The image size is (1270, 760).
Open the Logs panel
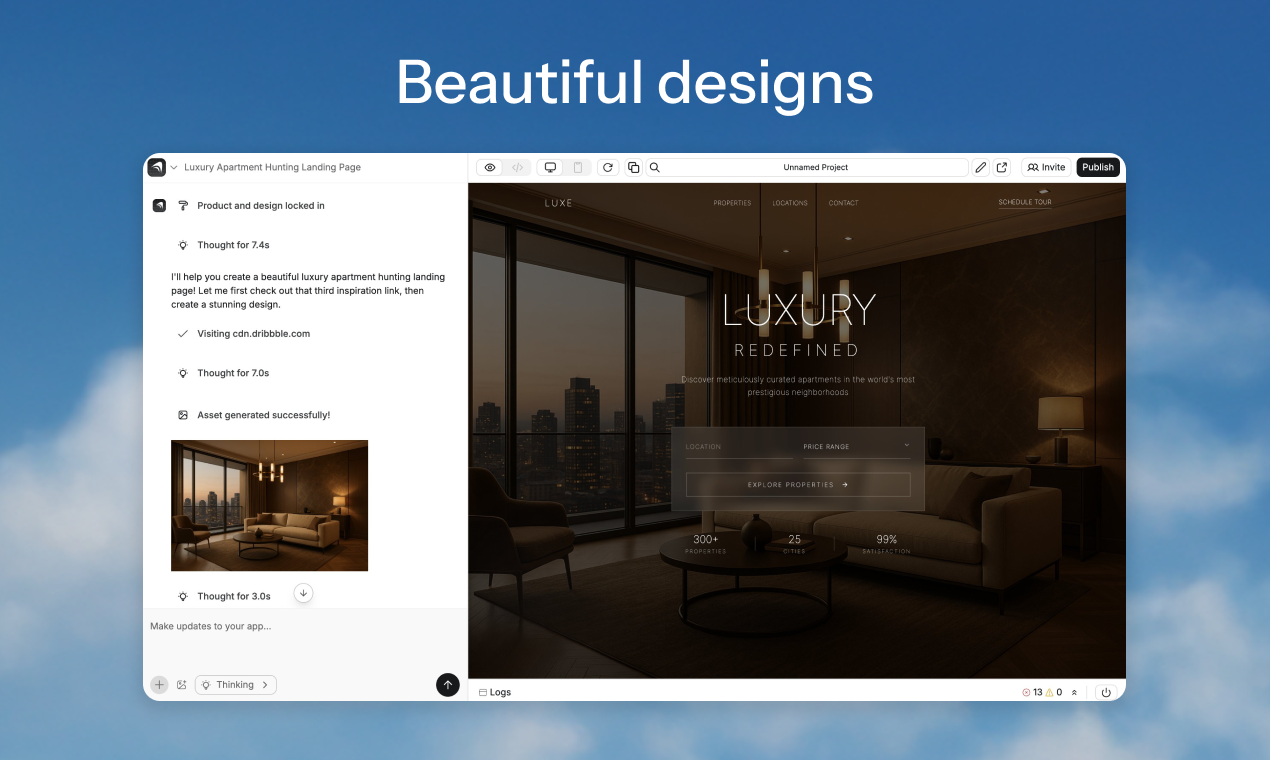[x=495, y=692]
